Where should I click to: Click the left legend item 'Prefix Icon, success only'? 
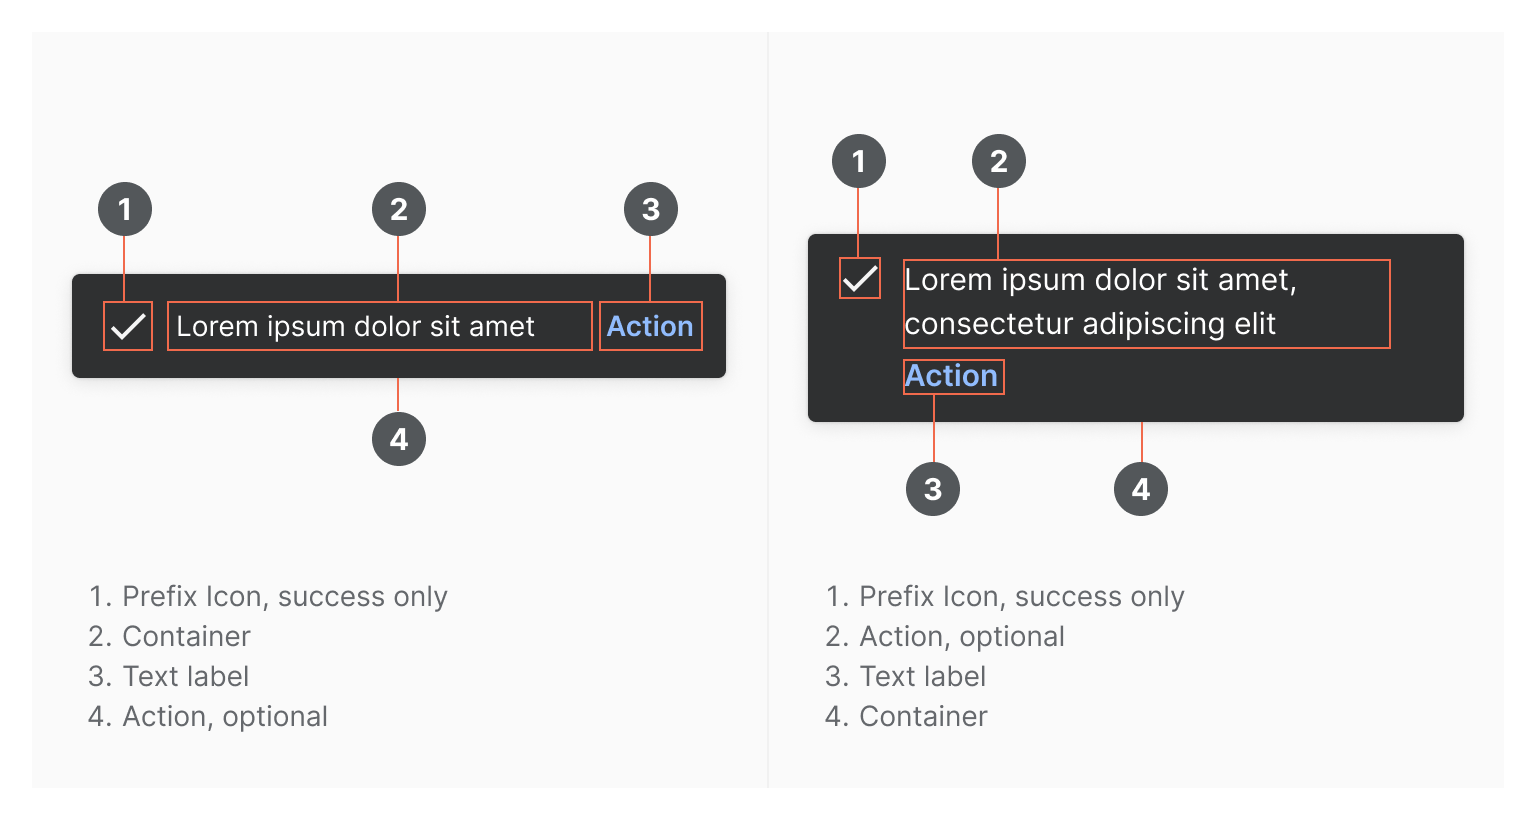(268, 596)
